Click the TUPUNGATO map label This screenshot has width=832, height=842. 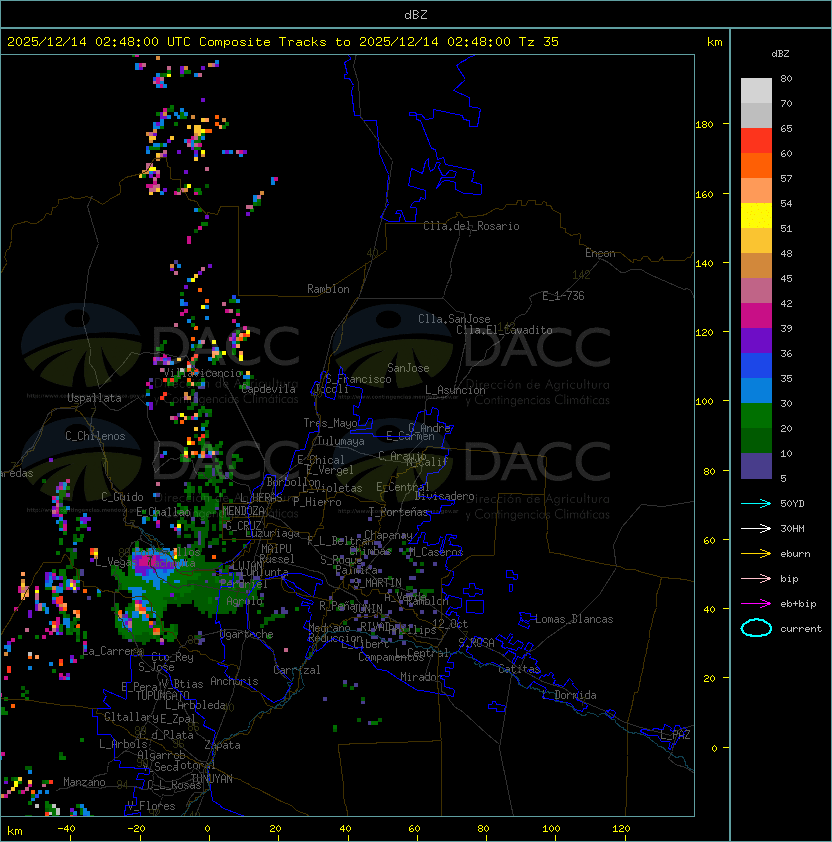162,695
